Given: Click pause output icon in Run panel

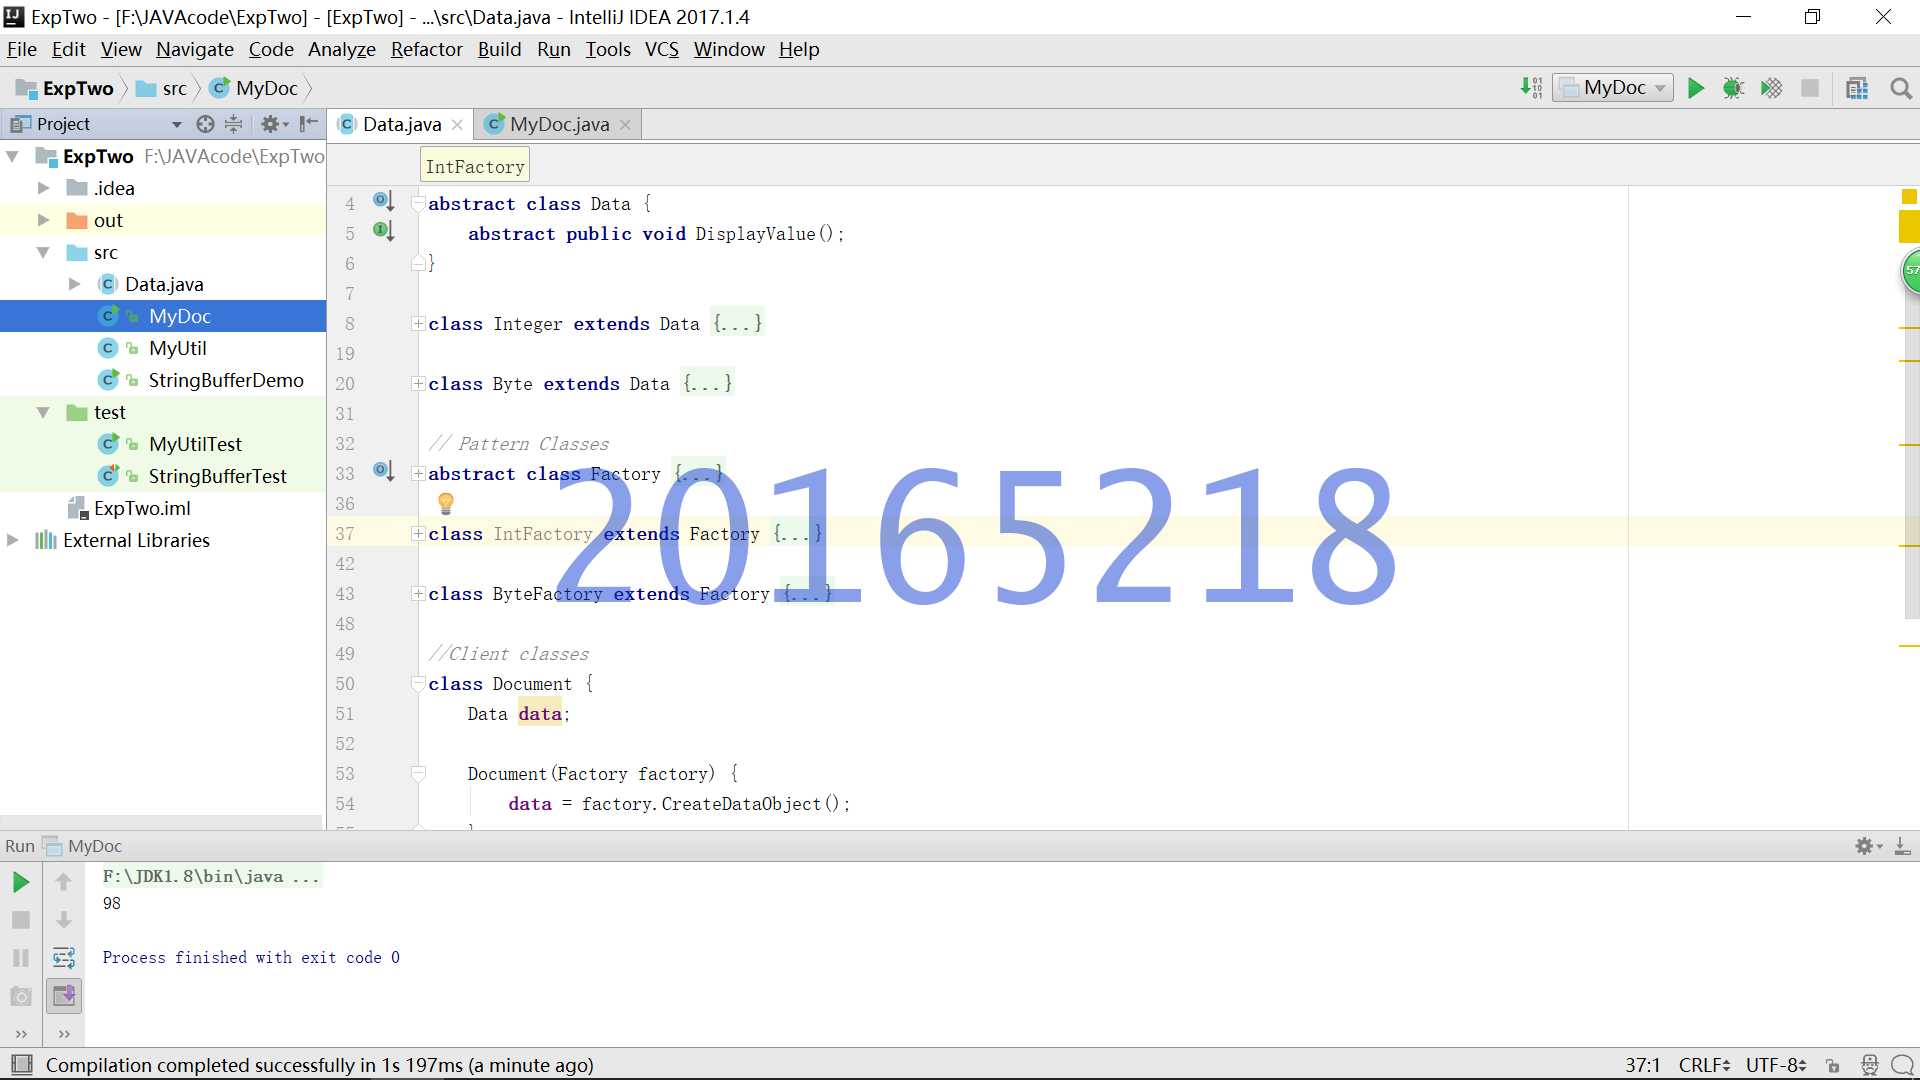Looking at the screenshot, I should (20, 958).
